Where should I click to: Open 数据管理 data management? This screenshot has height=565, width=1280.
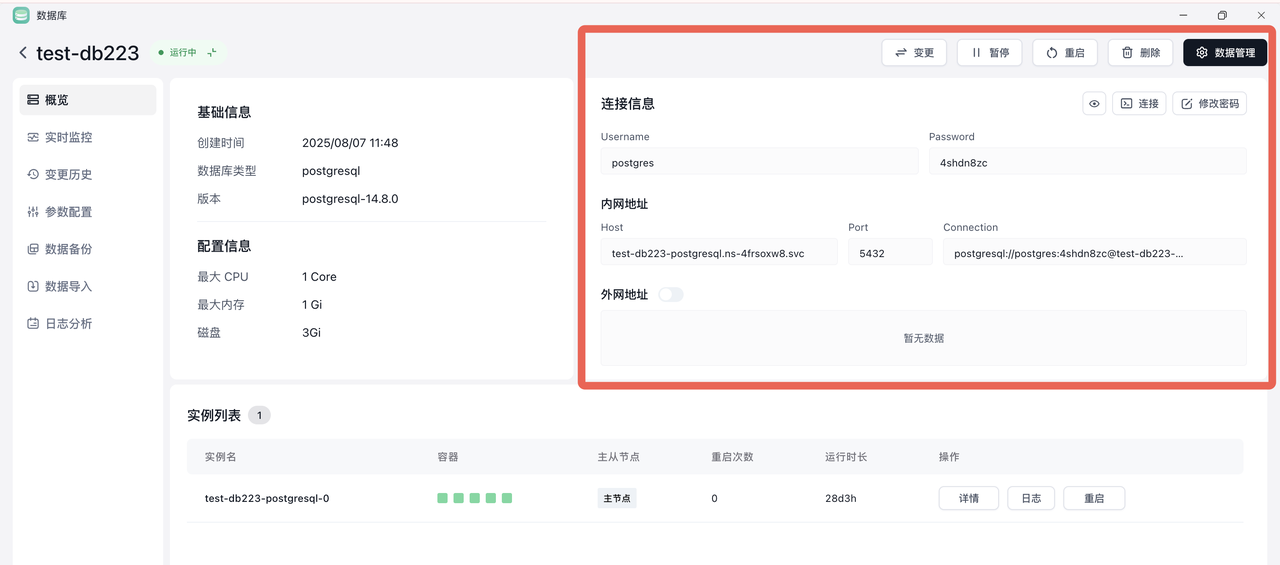[x=1225, y=53]
